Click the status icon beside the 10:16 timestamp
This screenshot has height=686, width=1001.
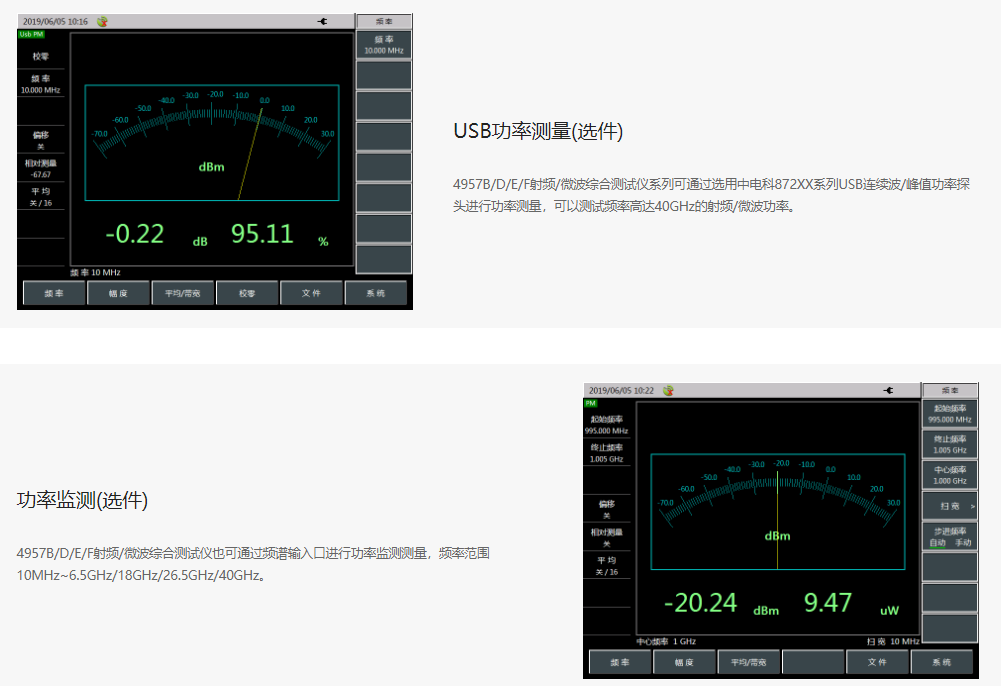[103, 21]
